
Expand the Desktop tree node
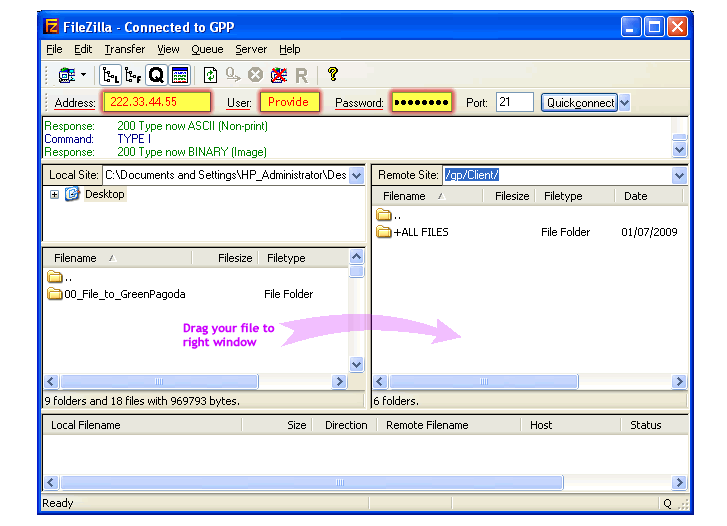(x=54, y=195)
